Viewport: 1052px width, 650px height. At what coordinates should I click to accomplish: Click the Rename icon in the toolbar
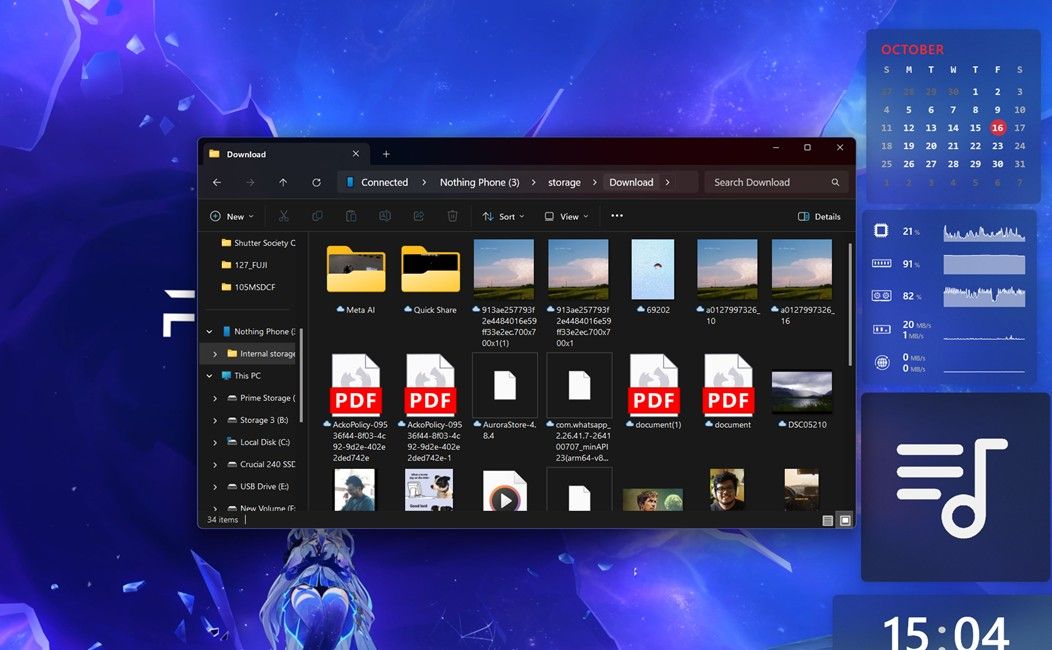pyautogui.click(x=385, y=216)
